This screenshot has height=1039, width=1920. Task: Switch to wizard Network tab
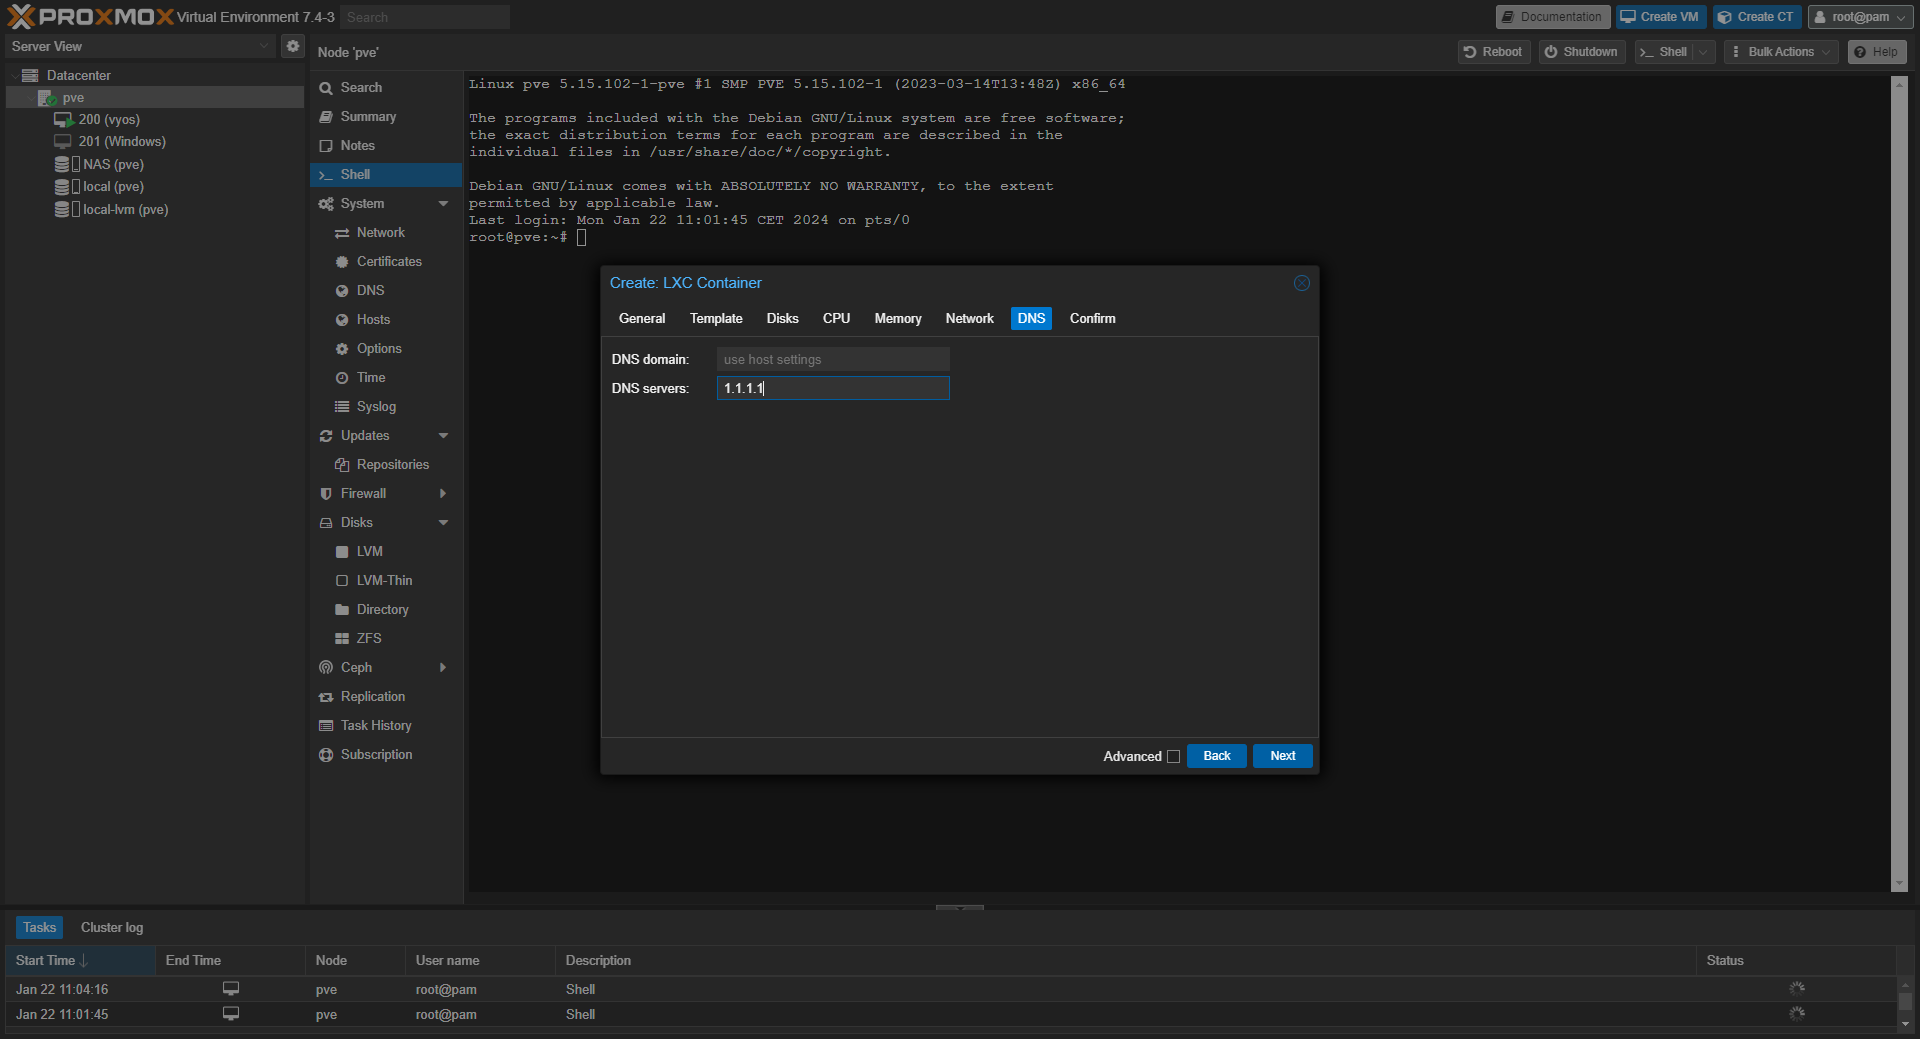pos(969,318)
